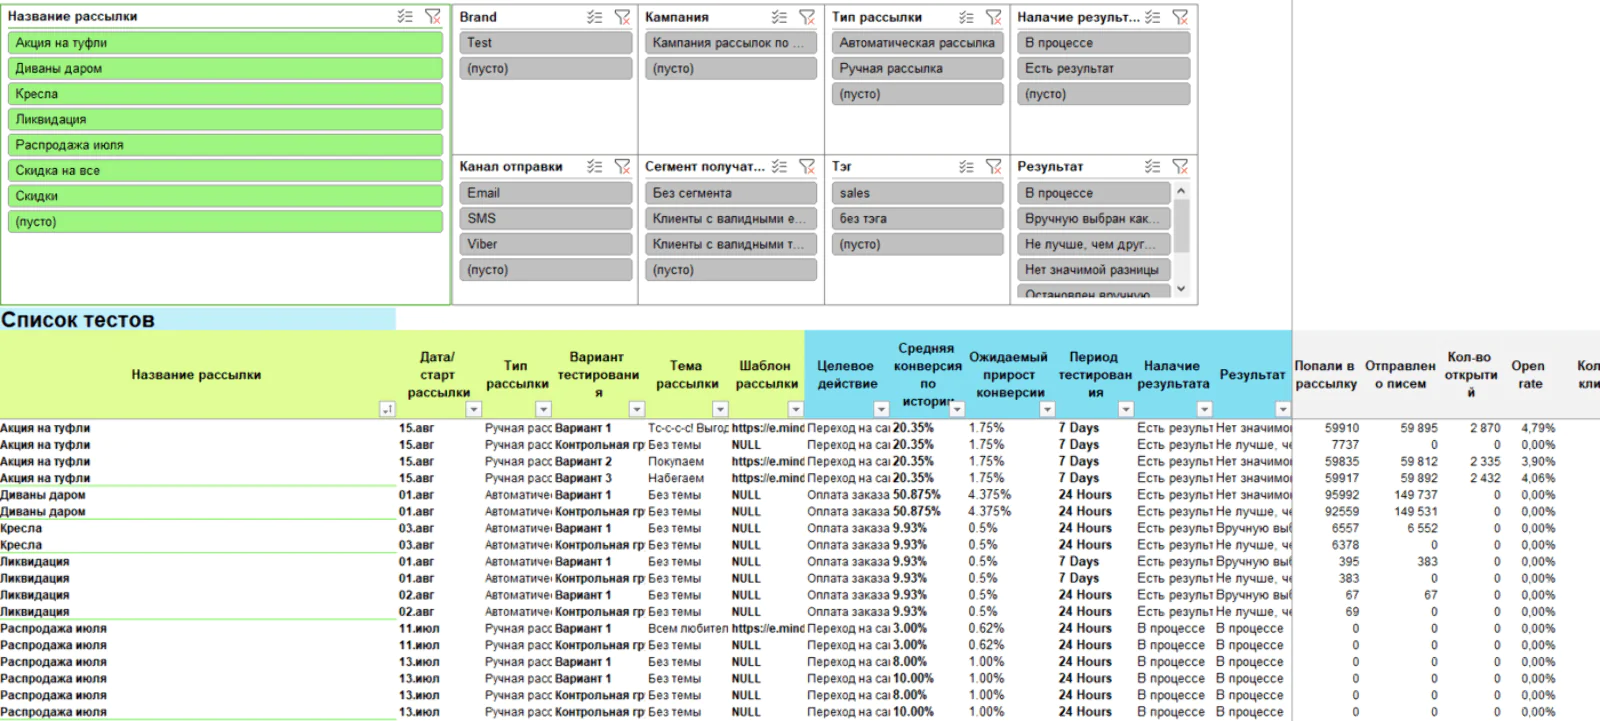Clear filter on Brand slicer
This screenshot has height=721, width=1600.
point(622,17)
